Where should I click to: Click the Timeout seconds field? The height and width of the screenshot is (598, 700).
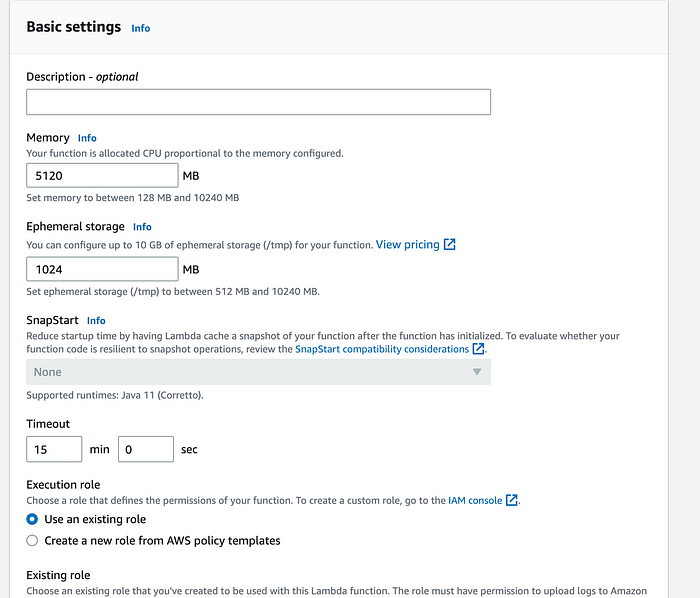tap(146, 449)
